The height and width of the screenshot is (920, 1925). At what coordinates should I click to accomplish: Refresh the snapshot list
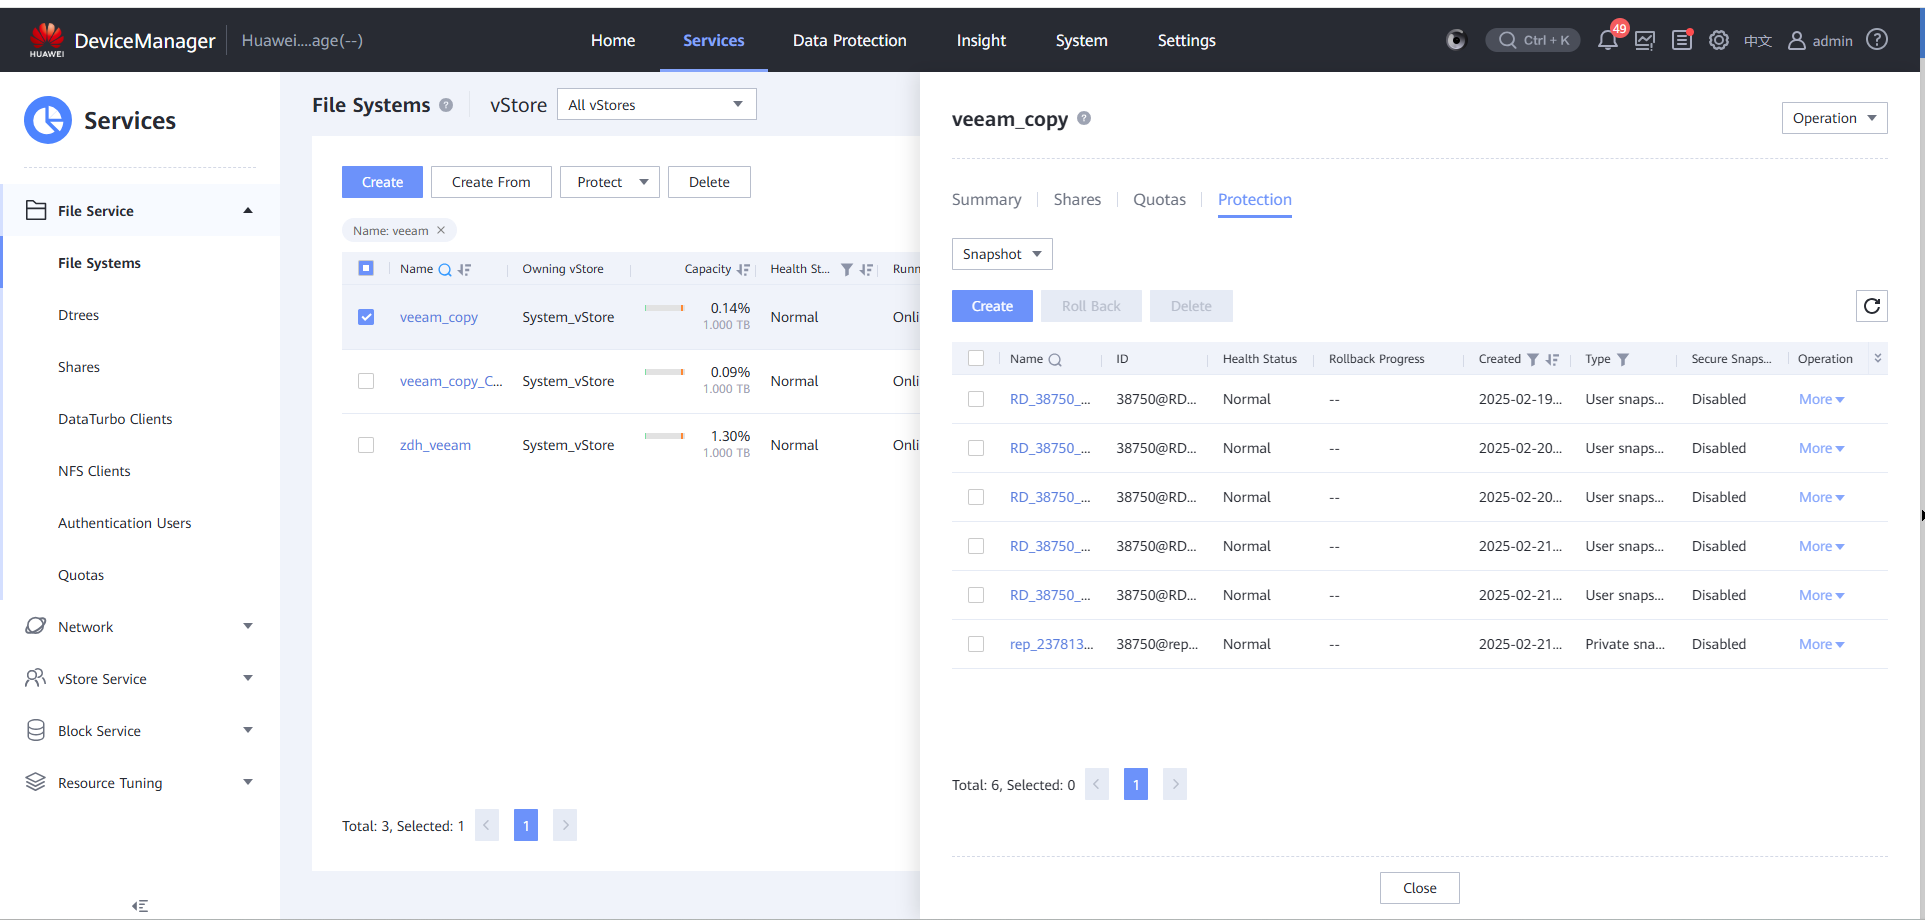[x=1872, y=306]
